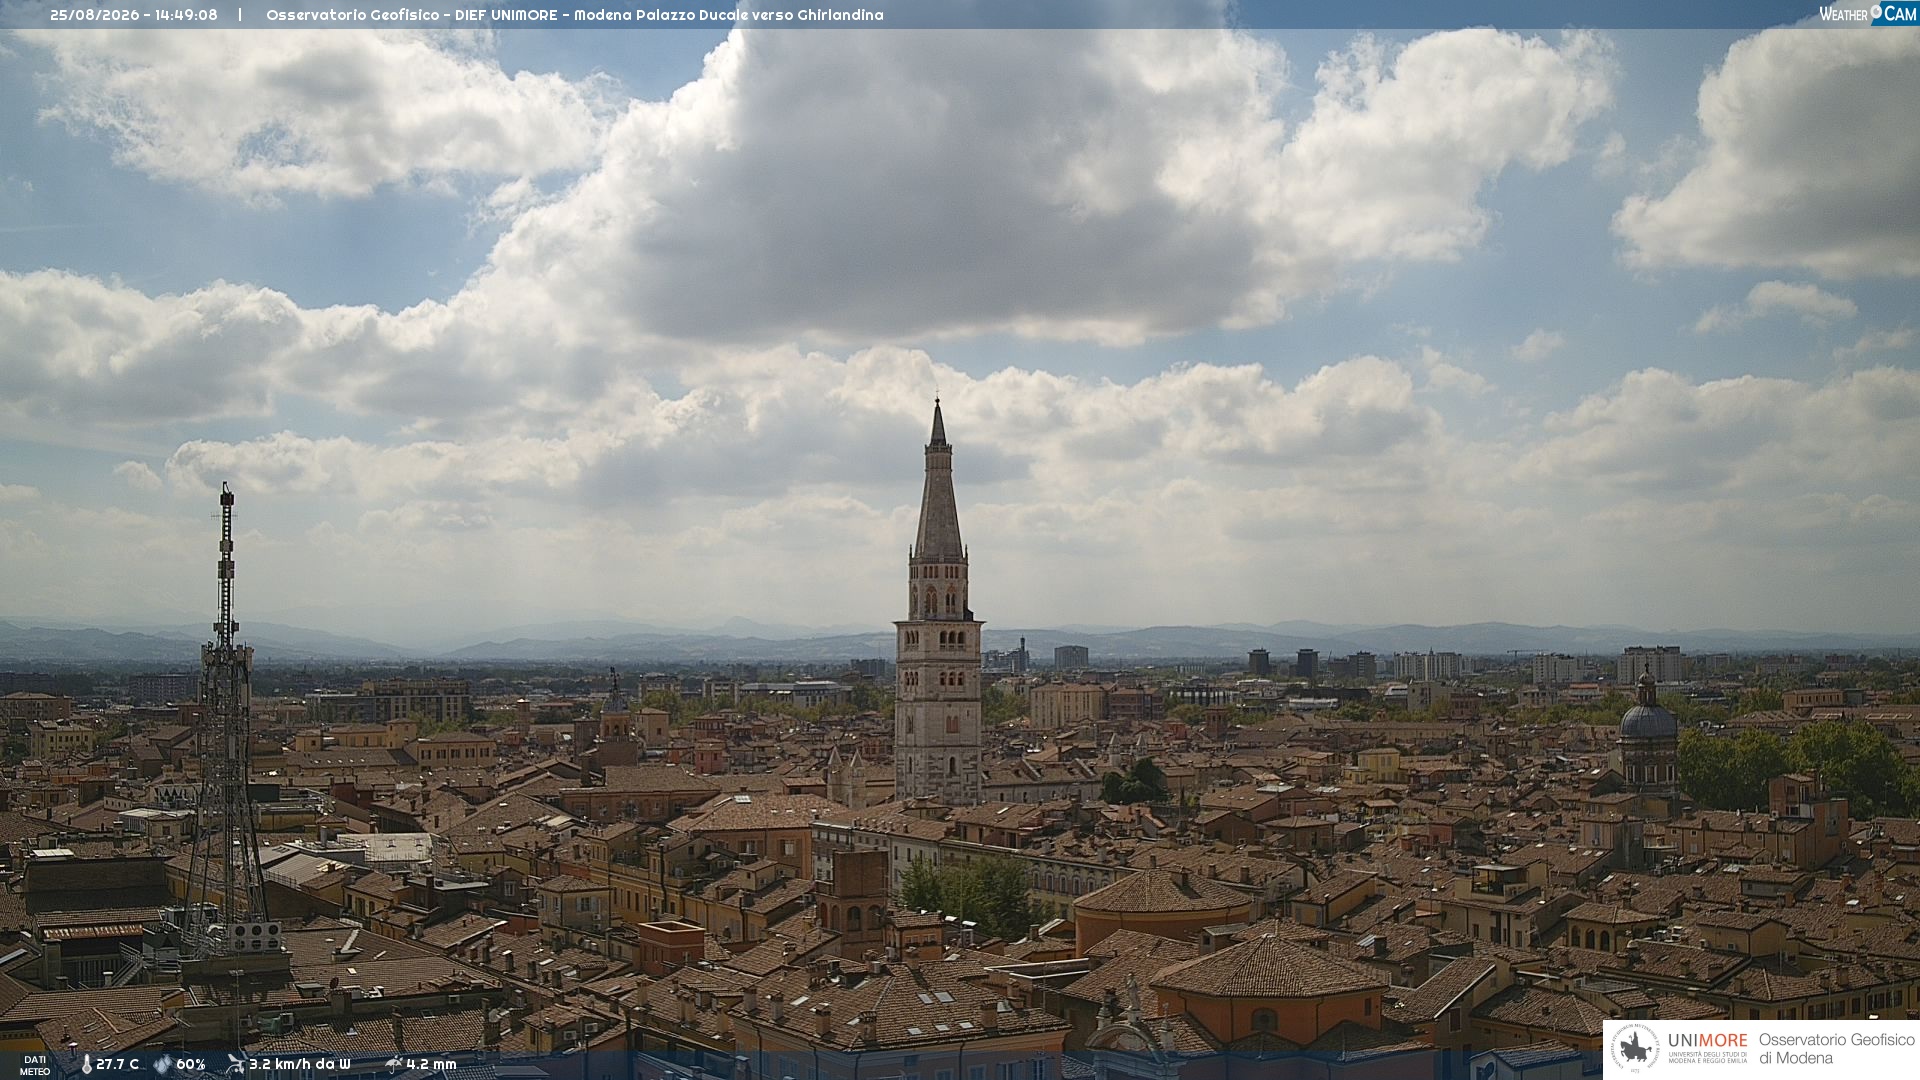Click the 25/08/2026 date stamp
Viewport: 1920px width, 1080px height.
point(97,15)
